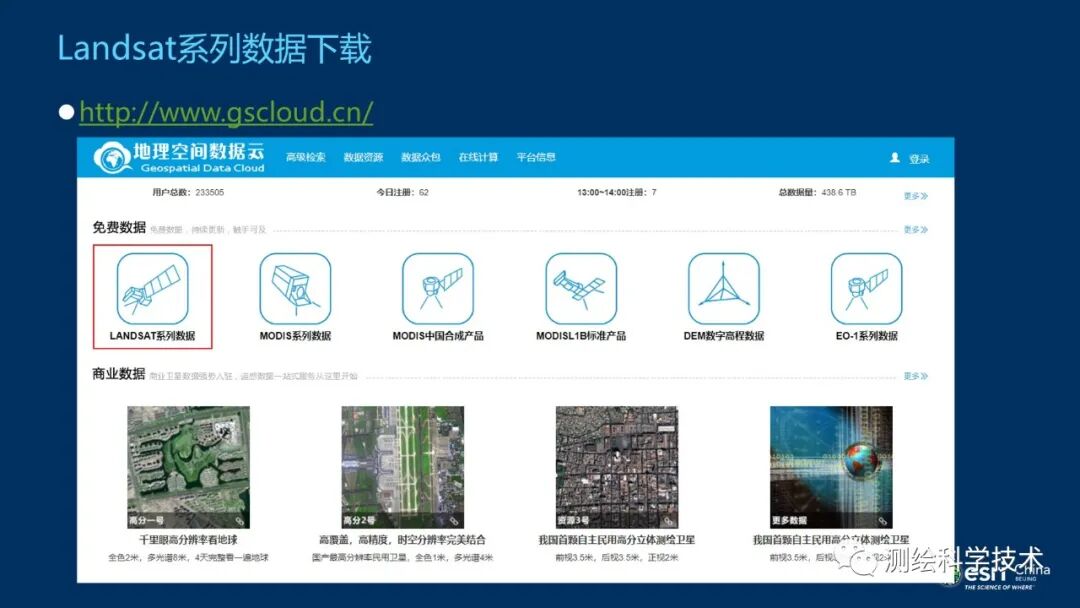This screenshot has height=608, width=1080.
Task: Click the 登录 login link
Action: [x=919, y=159]
